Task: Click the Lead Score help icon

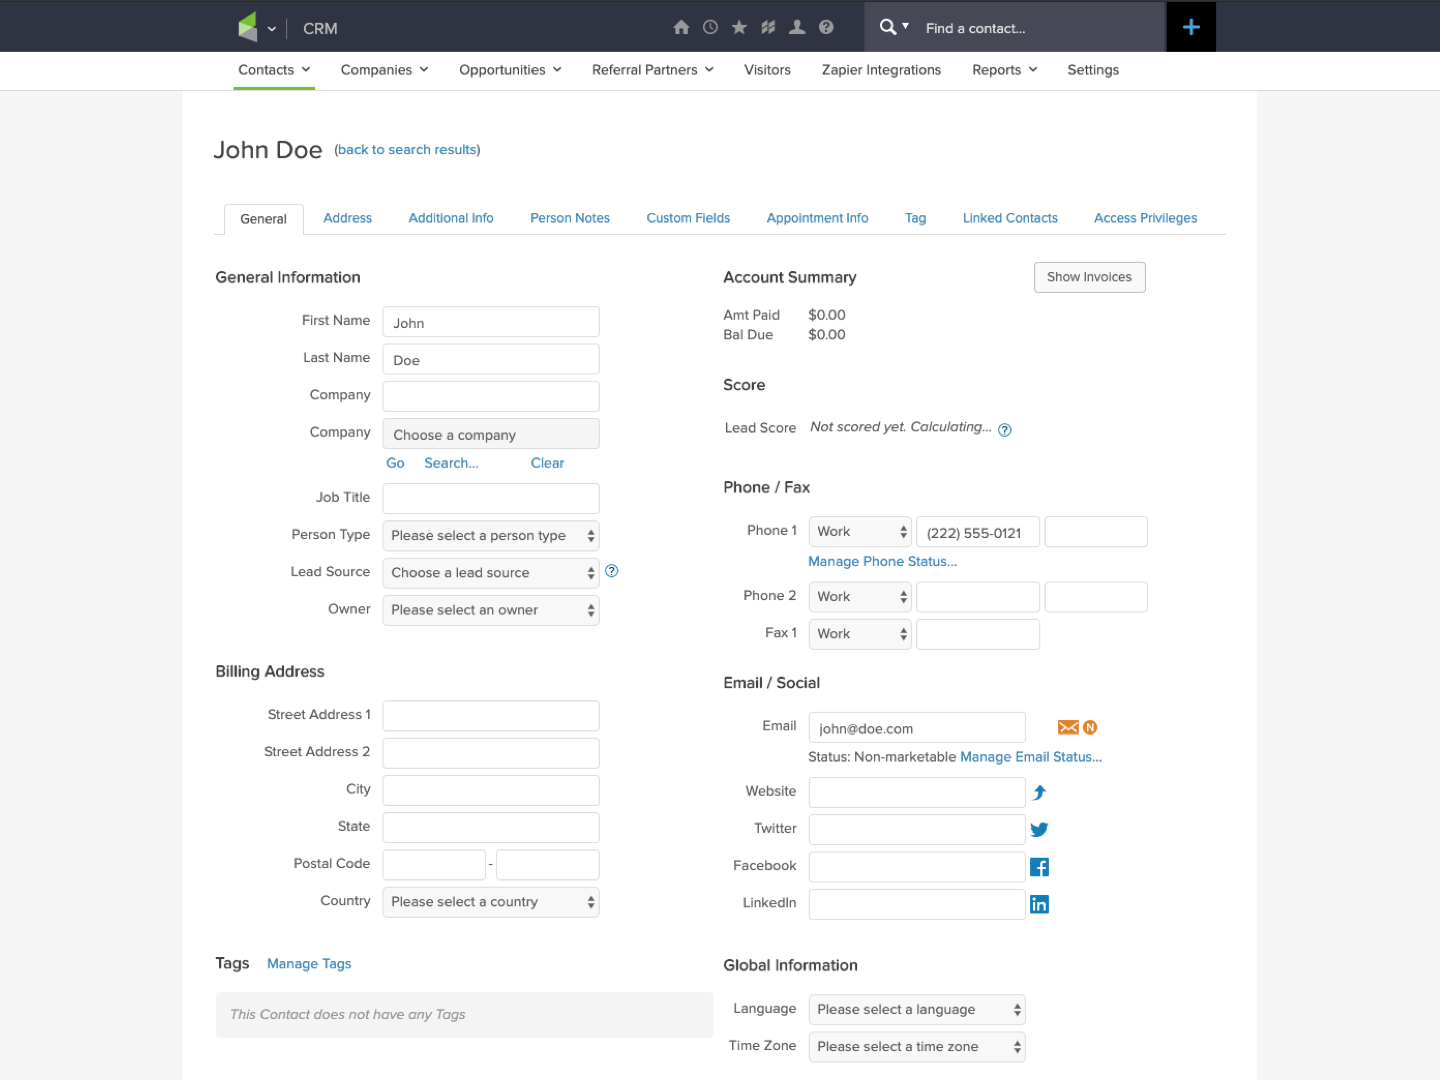Action: pyautogui.click(x=1005, y=430)
